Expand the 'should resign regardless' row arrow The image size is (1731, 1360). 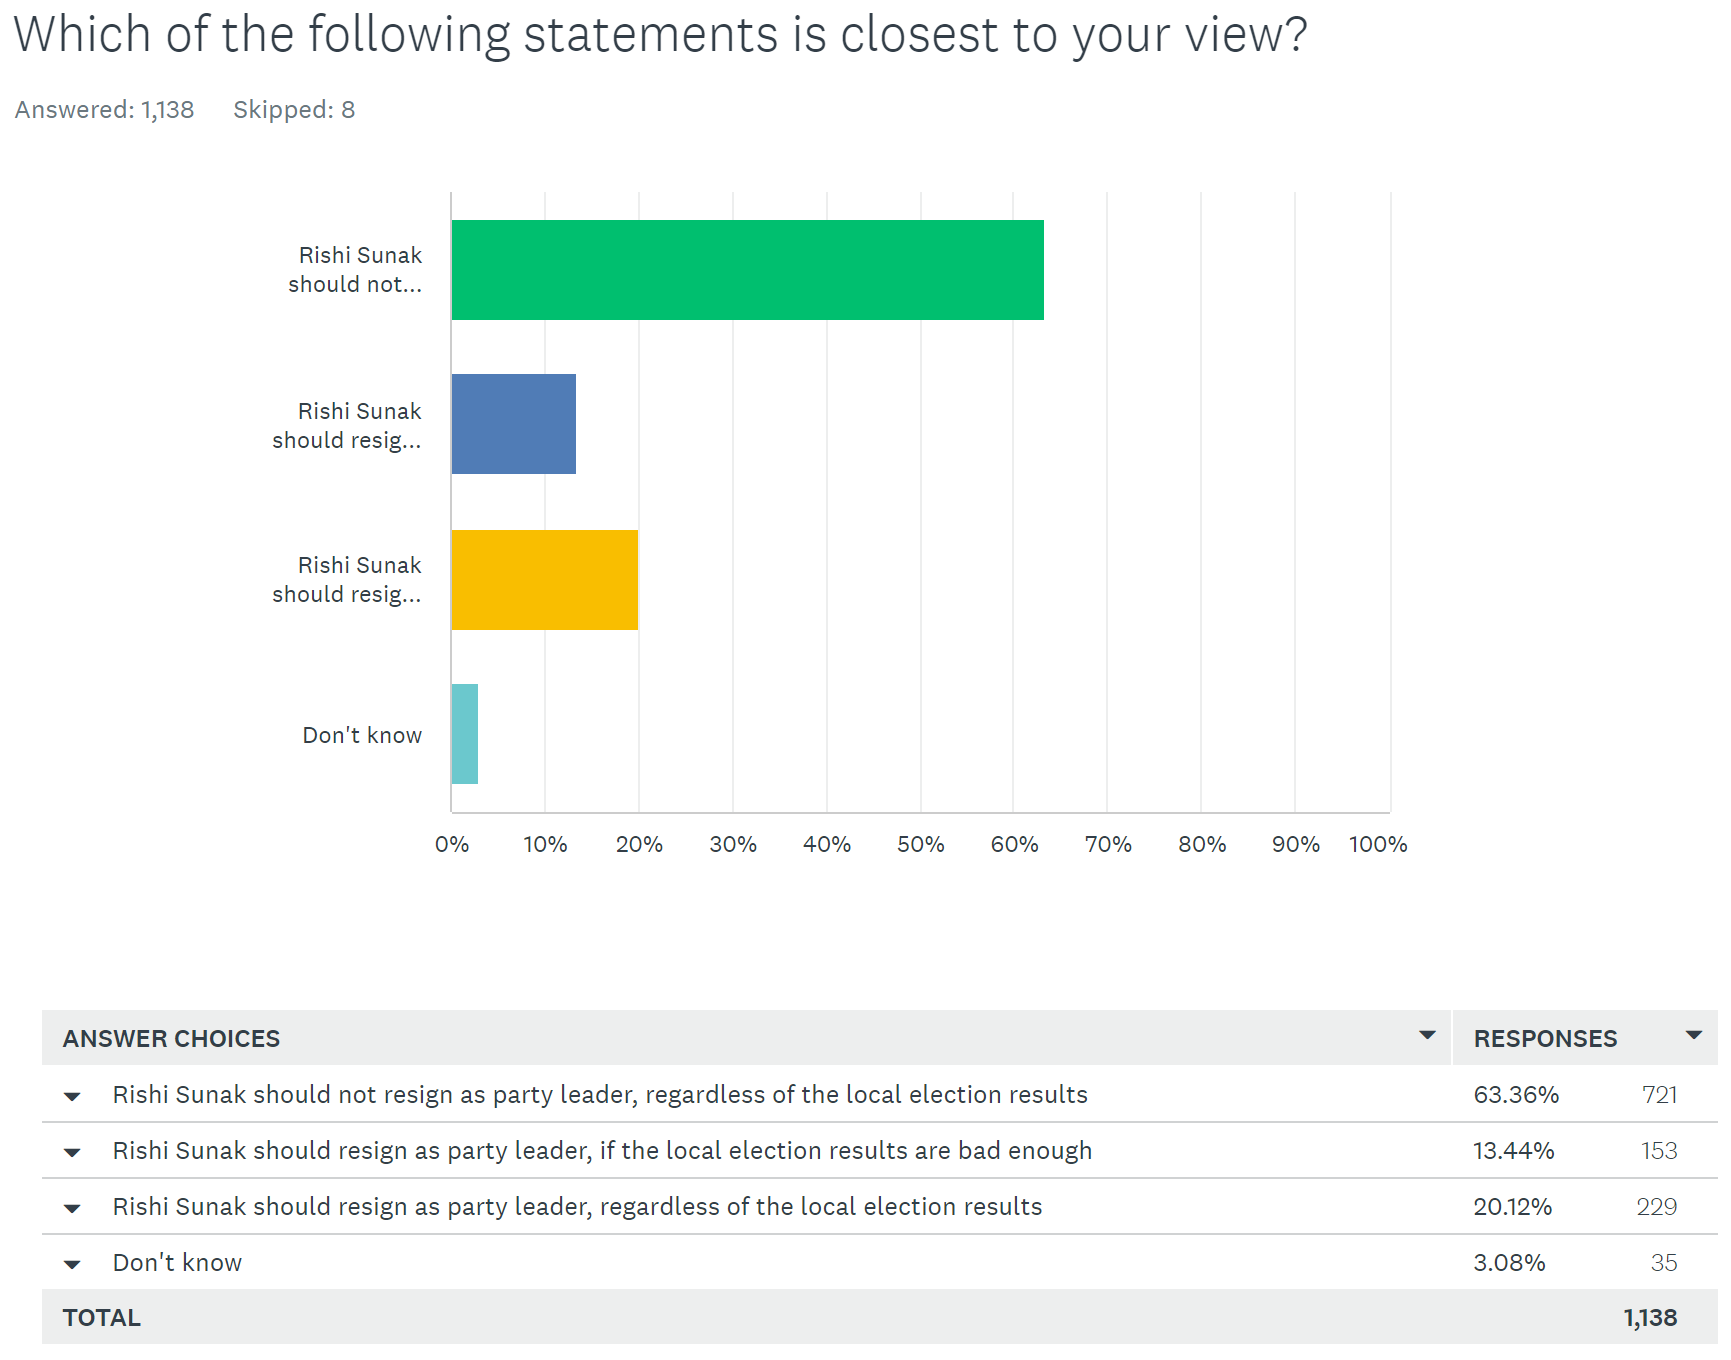point(72,1208)
